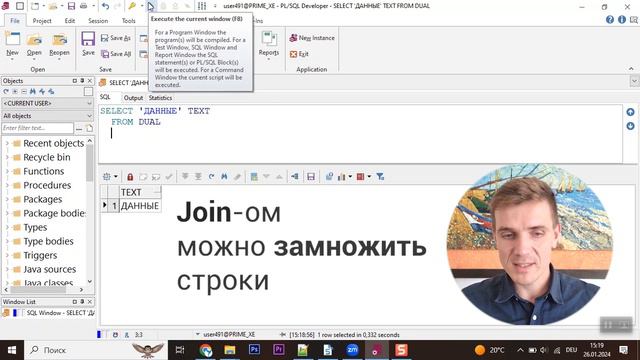This screenshot has width=640, height=360.
Task: Click the Preferences sliders icon in quick toolbar
Action: point(202,6)
